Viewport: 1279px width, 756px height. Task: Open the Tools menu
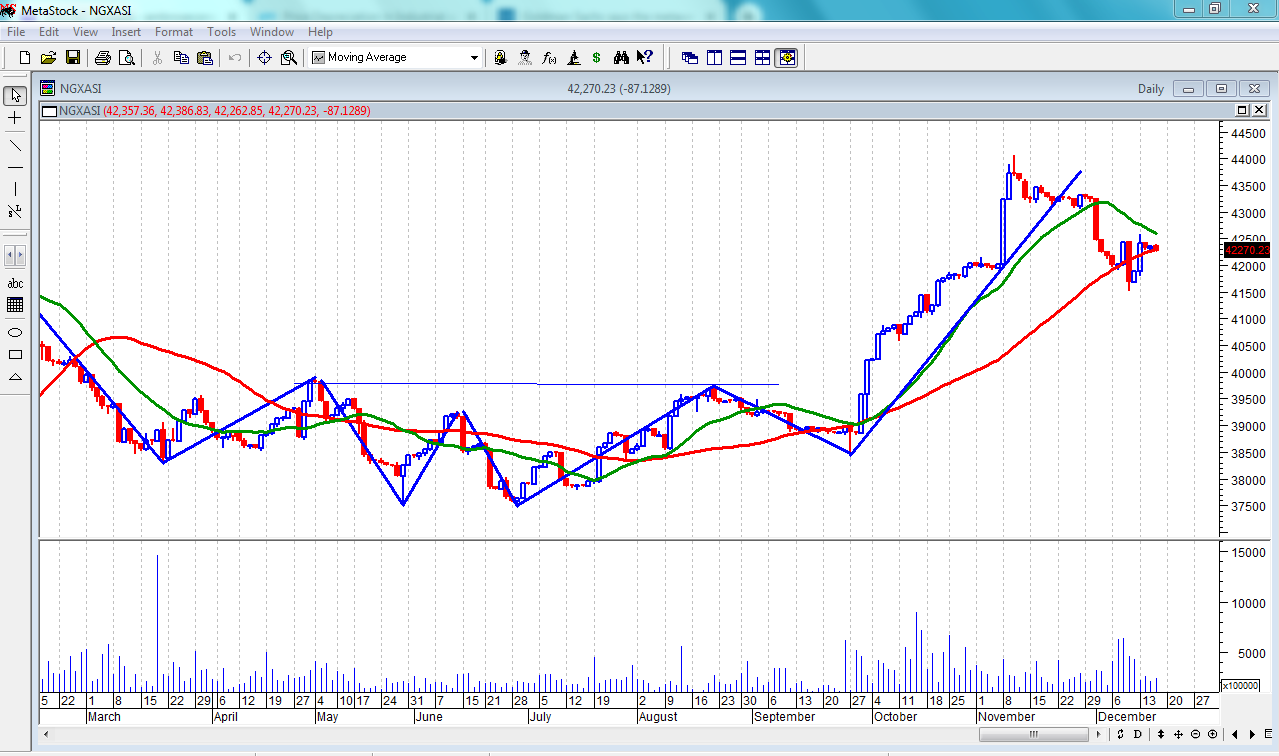221,32
